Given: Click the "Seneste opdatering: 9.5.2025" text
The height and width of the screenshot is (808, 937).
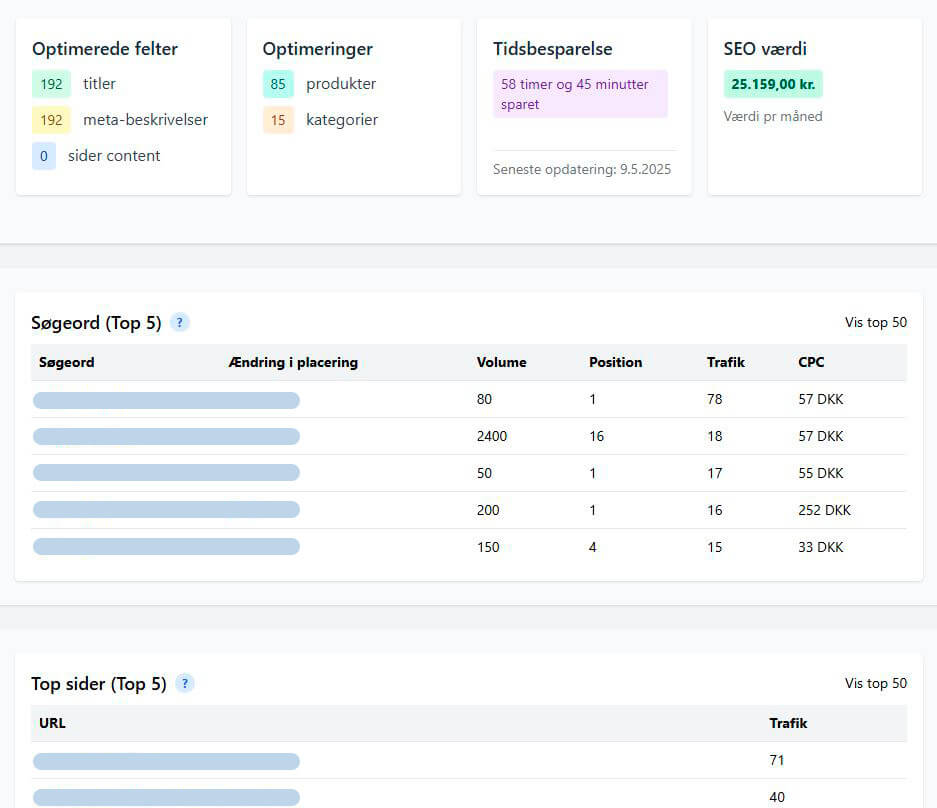Looking at the screenshot, I should 582,169.
